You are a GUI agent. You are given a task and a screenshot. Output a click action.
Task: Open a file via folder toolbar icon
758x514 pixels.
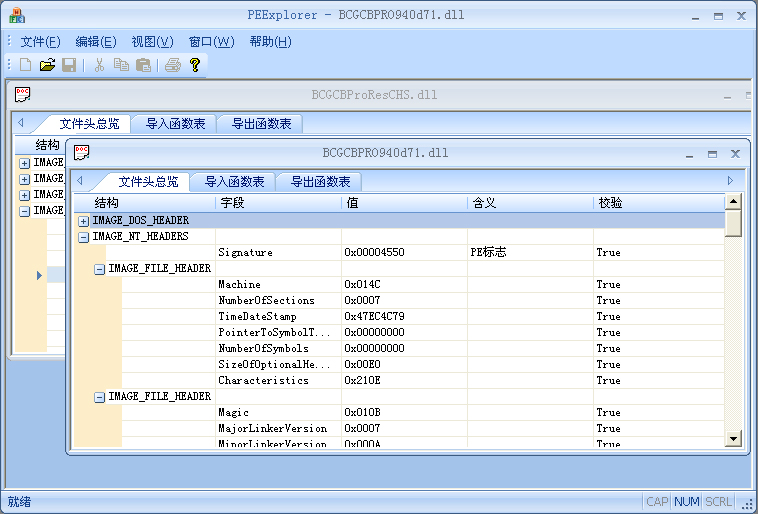point(47,65)
